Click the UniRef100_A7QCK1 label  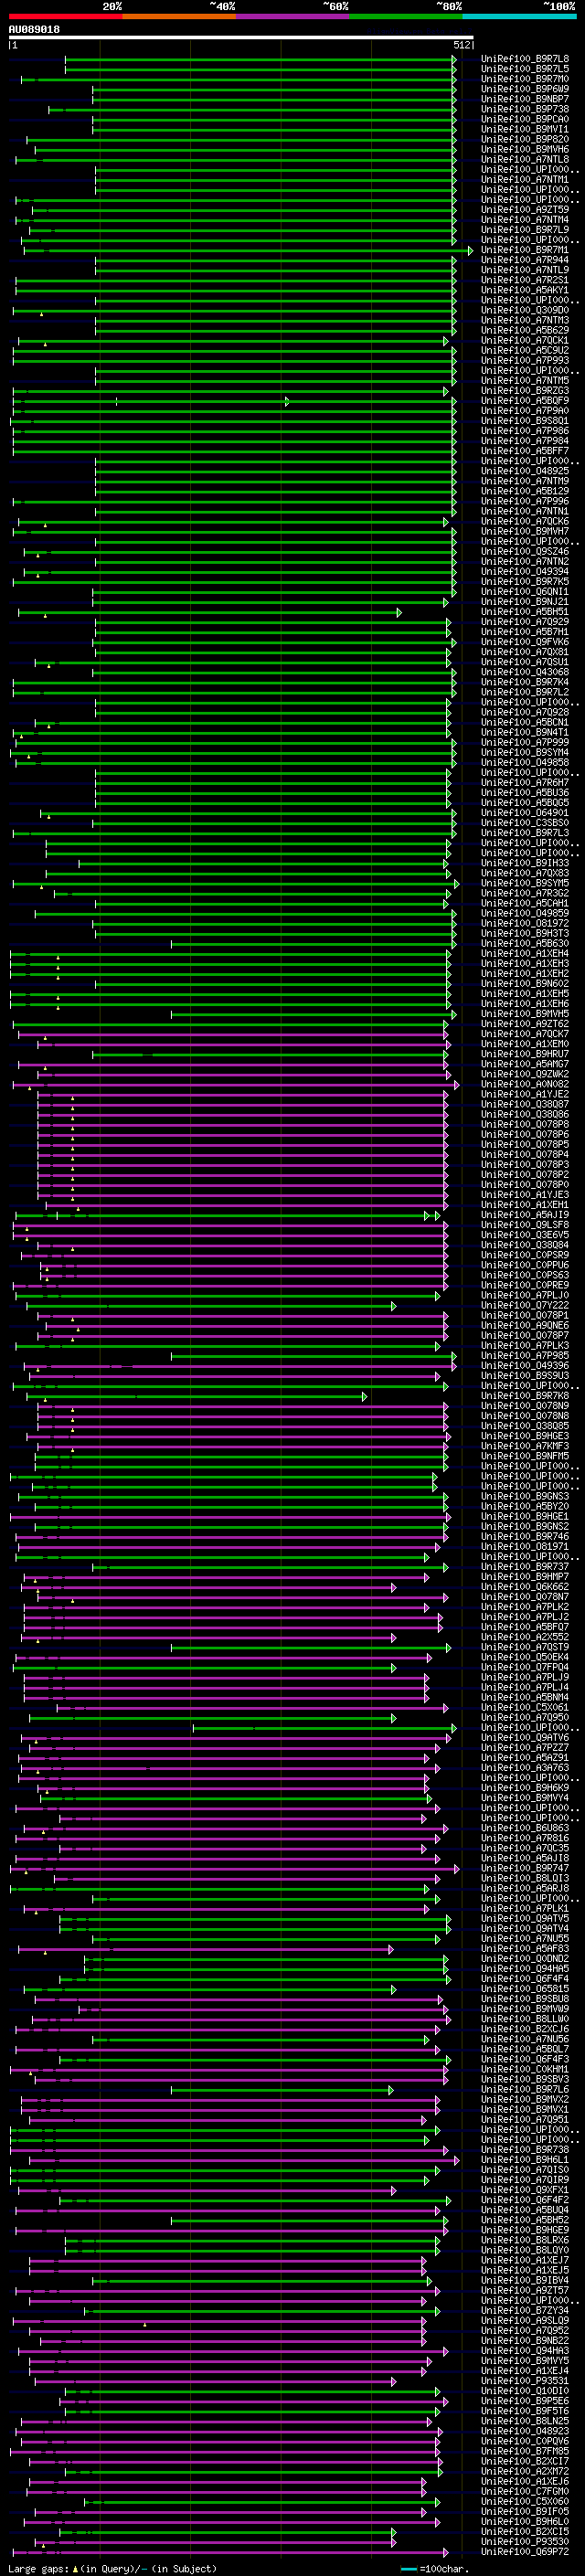tap(525, 340)
